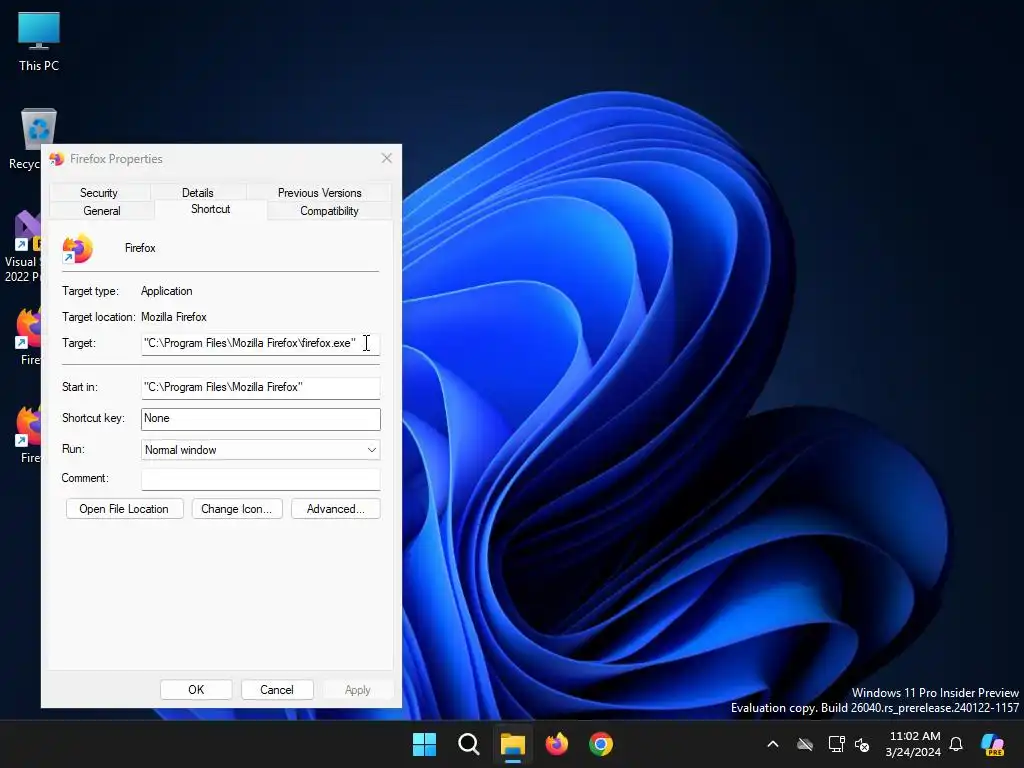Open File Explorer from the taskbar

[x=513, y=744]
